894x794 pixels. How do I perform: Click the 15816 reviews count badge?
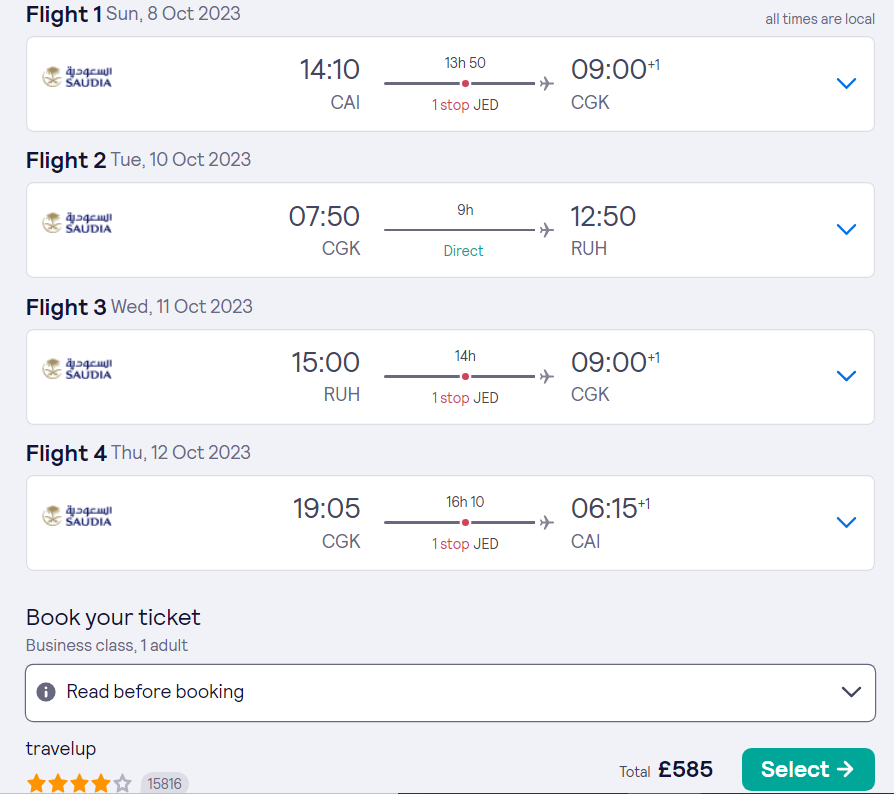165,784
